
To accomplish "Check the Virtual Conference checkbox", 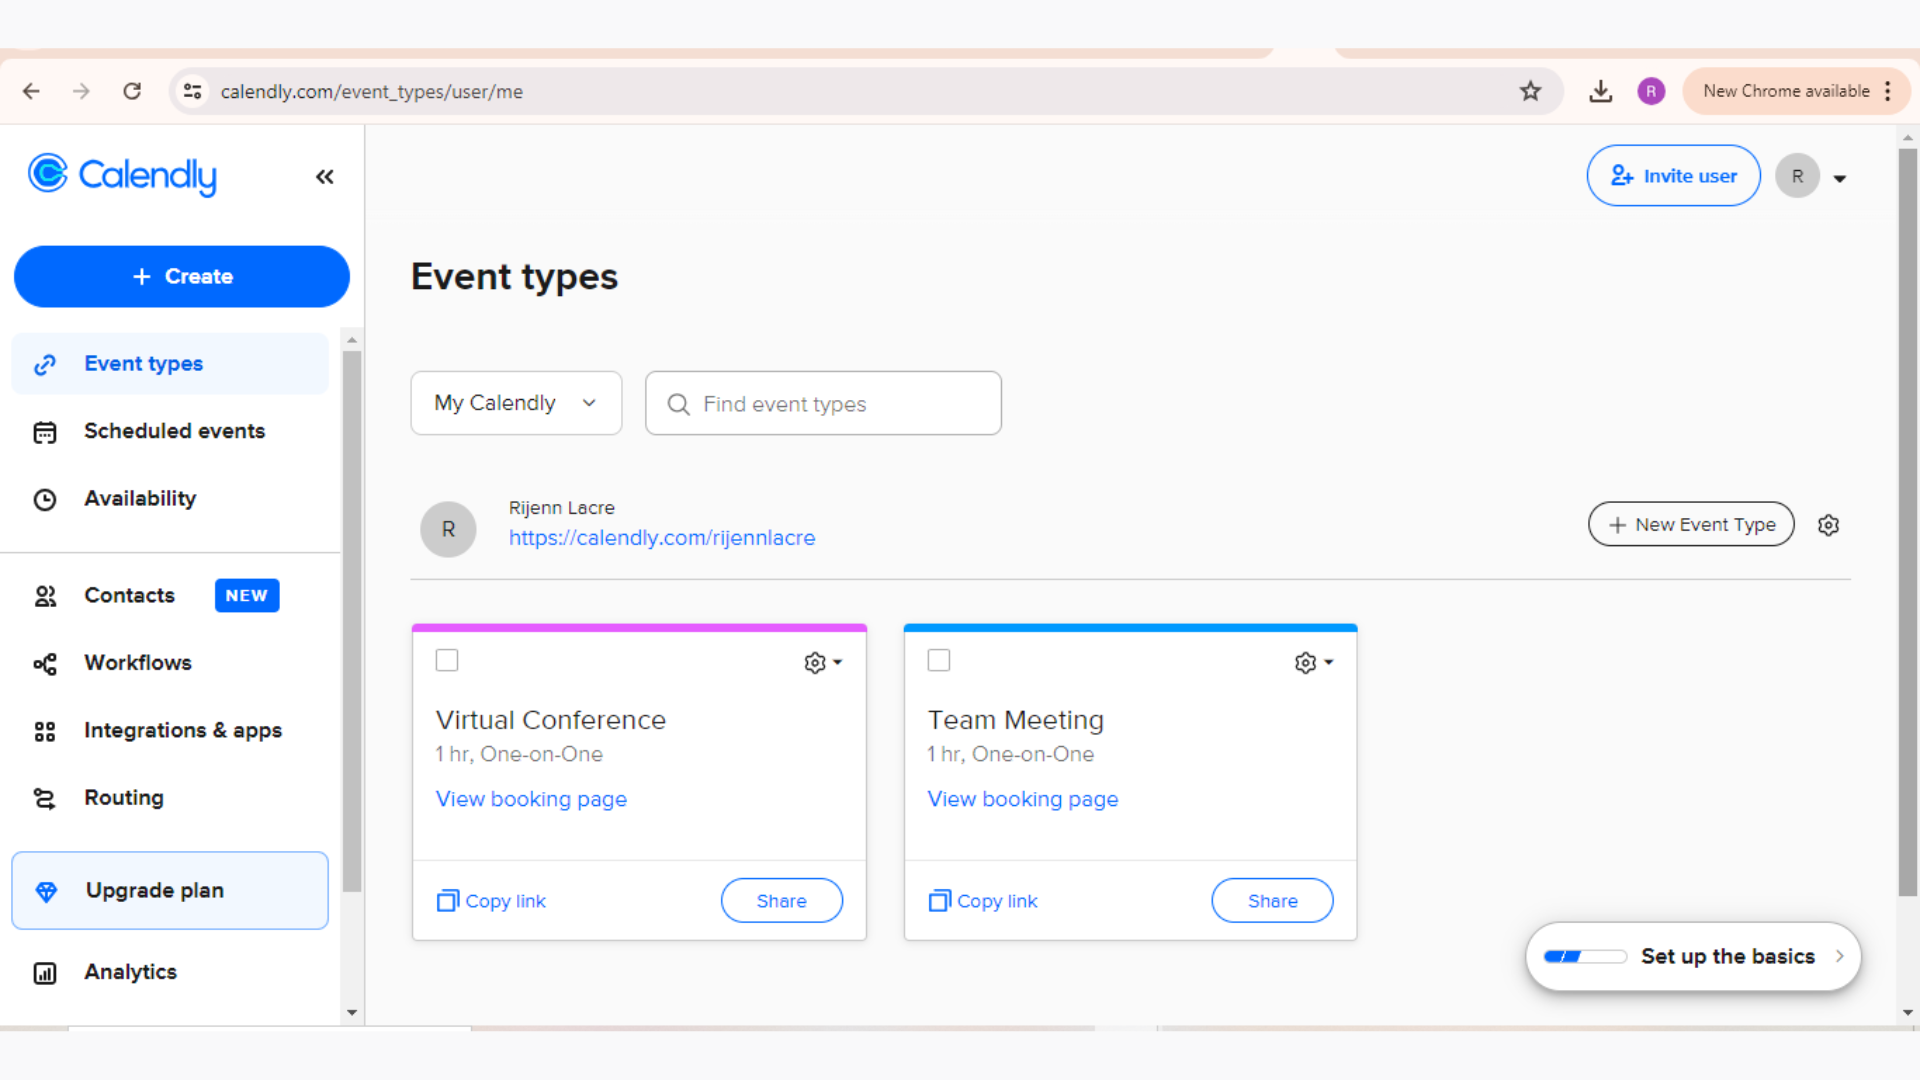I will (x=447, y=660).
